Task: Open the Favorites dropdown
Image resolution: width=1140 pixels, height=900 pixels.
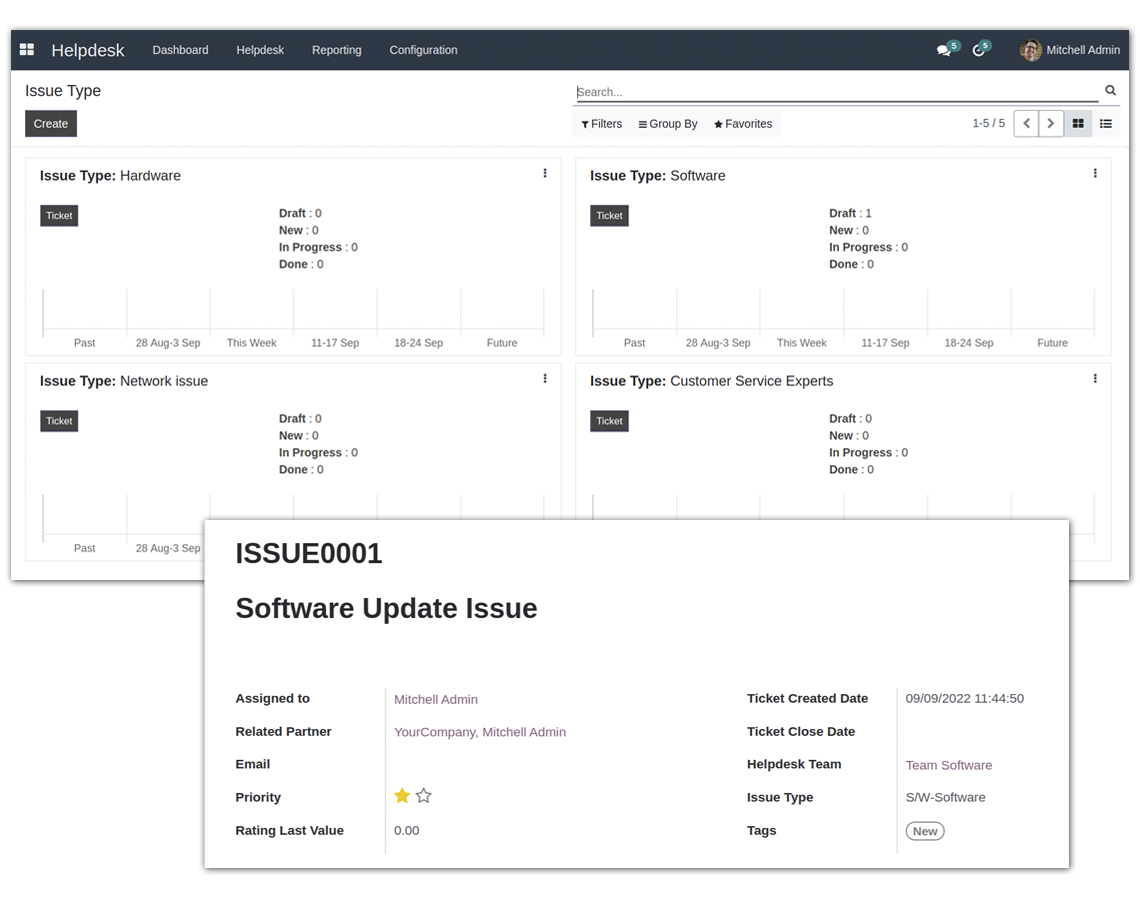Action: [x=743, y=124]
